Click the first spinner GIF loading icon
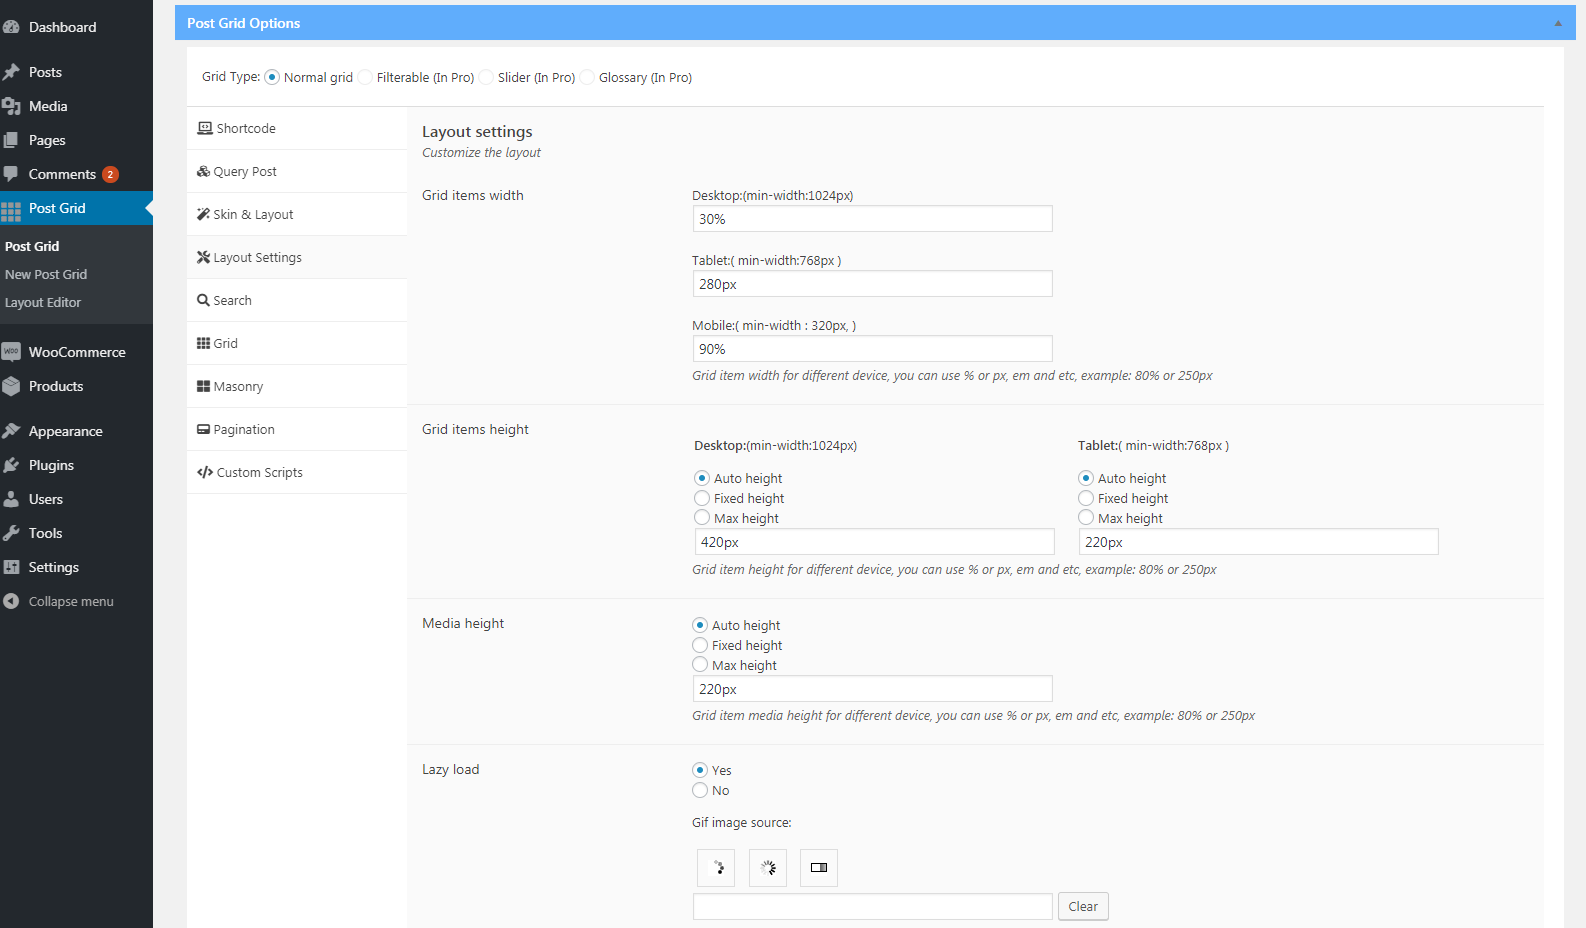1586x928 pixels. point(716,868)
